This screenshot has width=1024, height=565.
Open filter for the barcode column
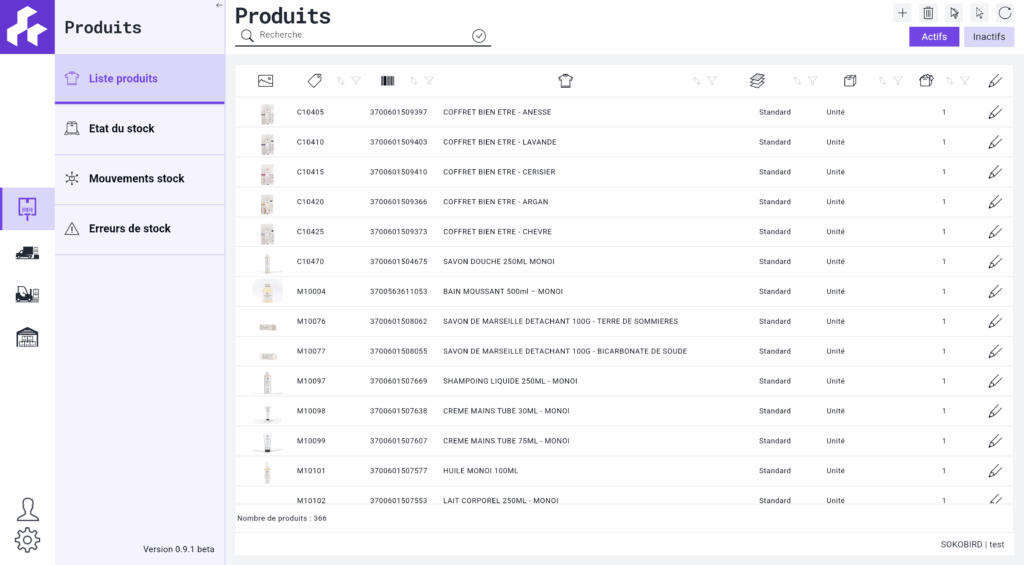[x=429, y=81]
